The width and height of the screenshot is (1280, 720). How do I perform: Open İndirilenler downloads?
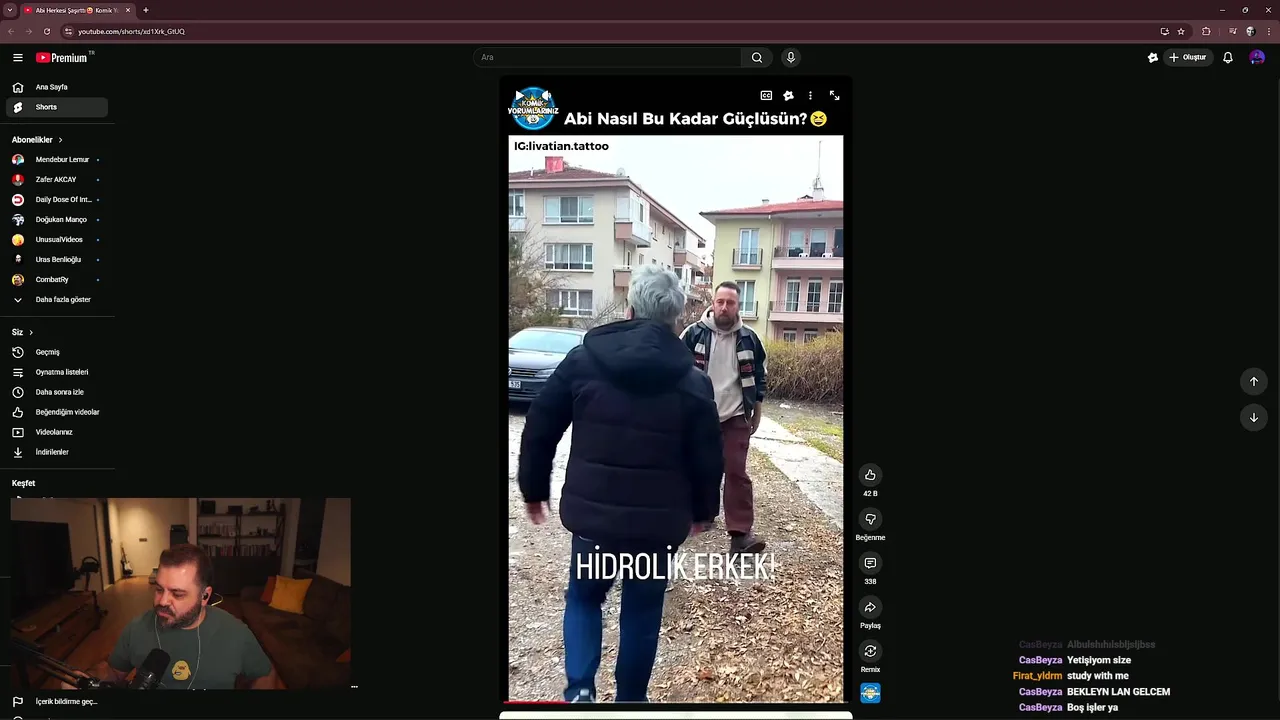tap(57, 452)
